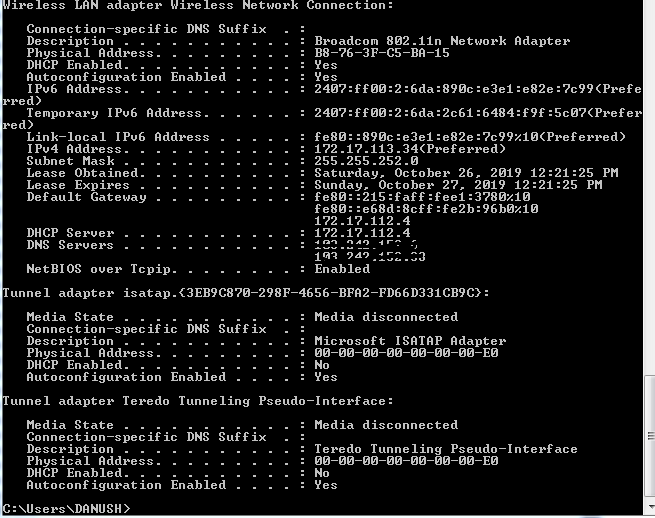Image resolution: width=655 pixels, height=518 pixels.
Task: Click the default gateway fe80::215:faff:fee1:3780%10 entry
Action: [x=426, y=197]
